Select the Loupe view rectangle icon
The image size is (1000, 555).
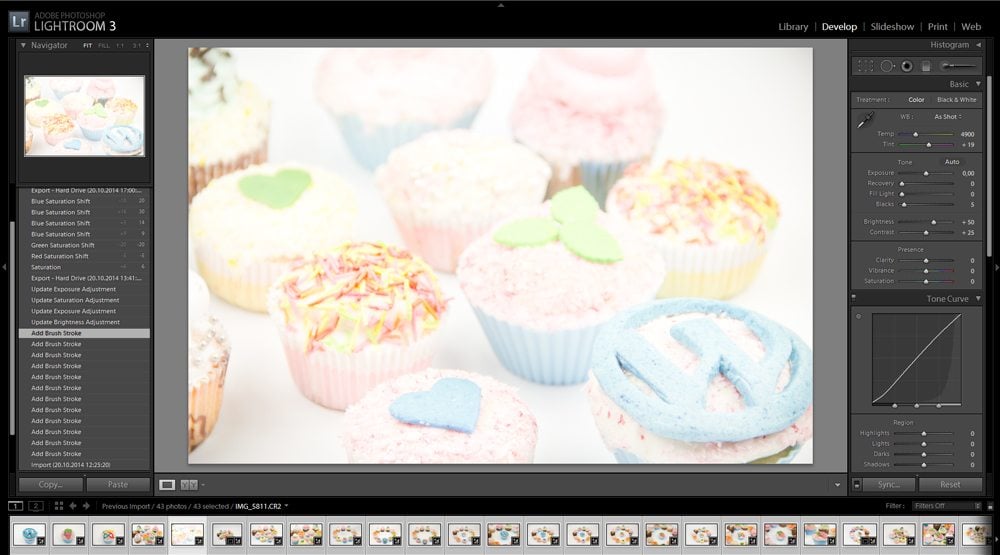pyautogui.click(x=167, y=485)
